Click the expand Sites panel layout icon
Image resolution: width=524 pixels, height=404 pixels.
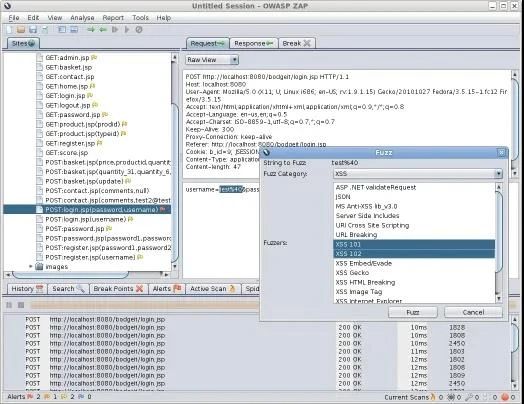point(62,30)
